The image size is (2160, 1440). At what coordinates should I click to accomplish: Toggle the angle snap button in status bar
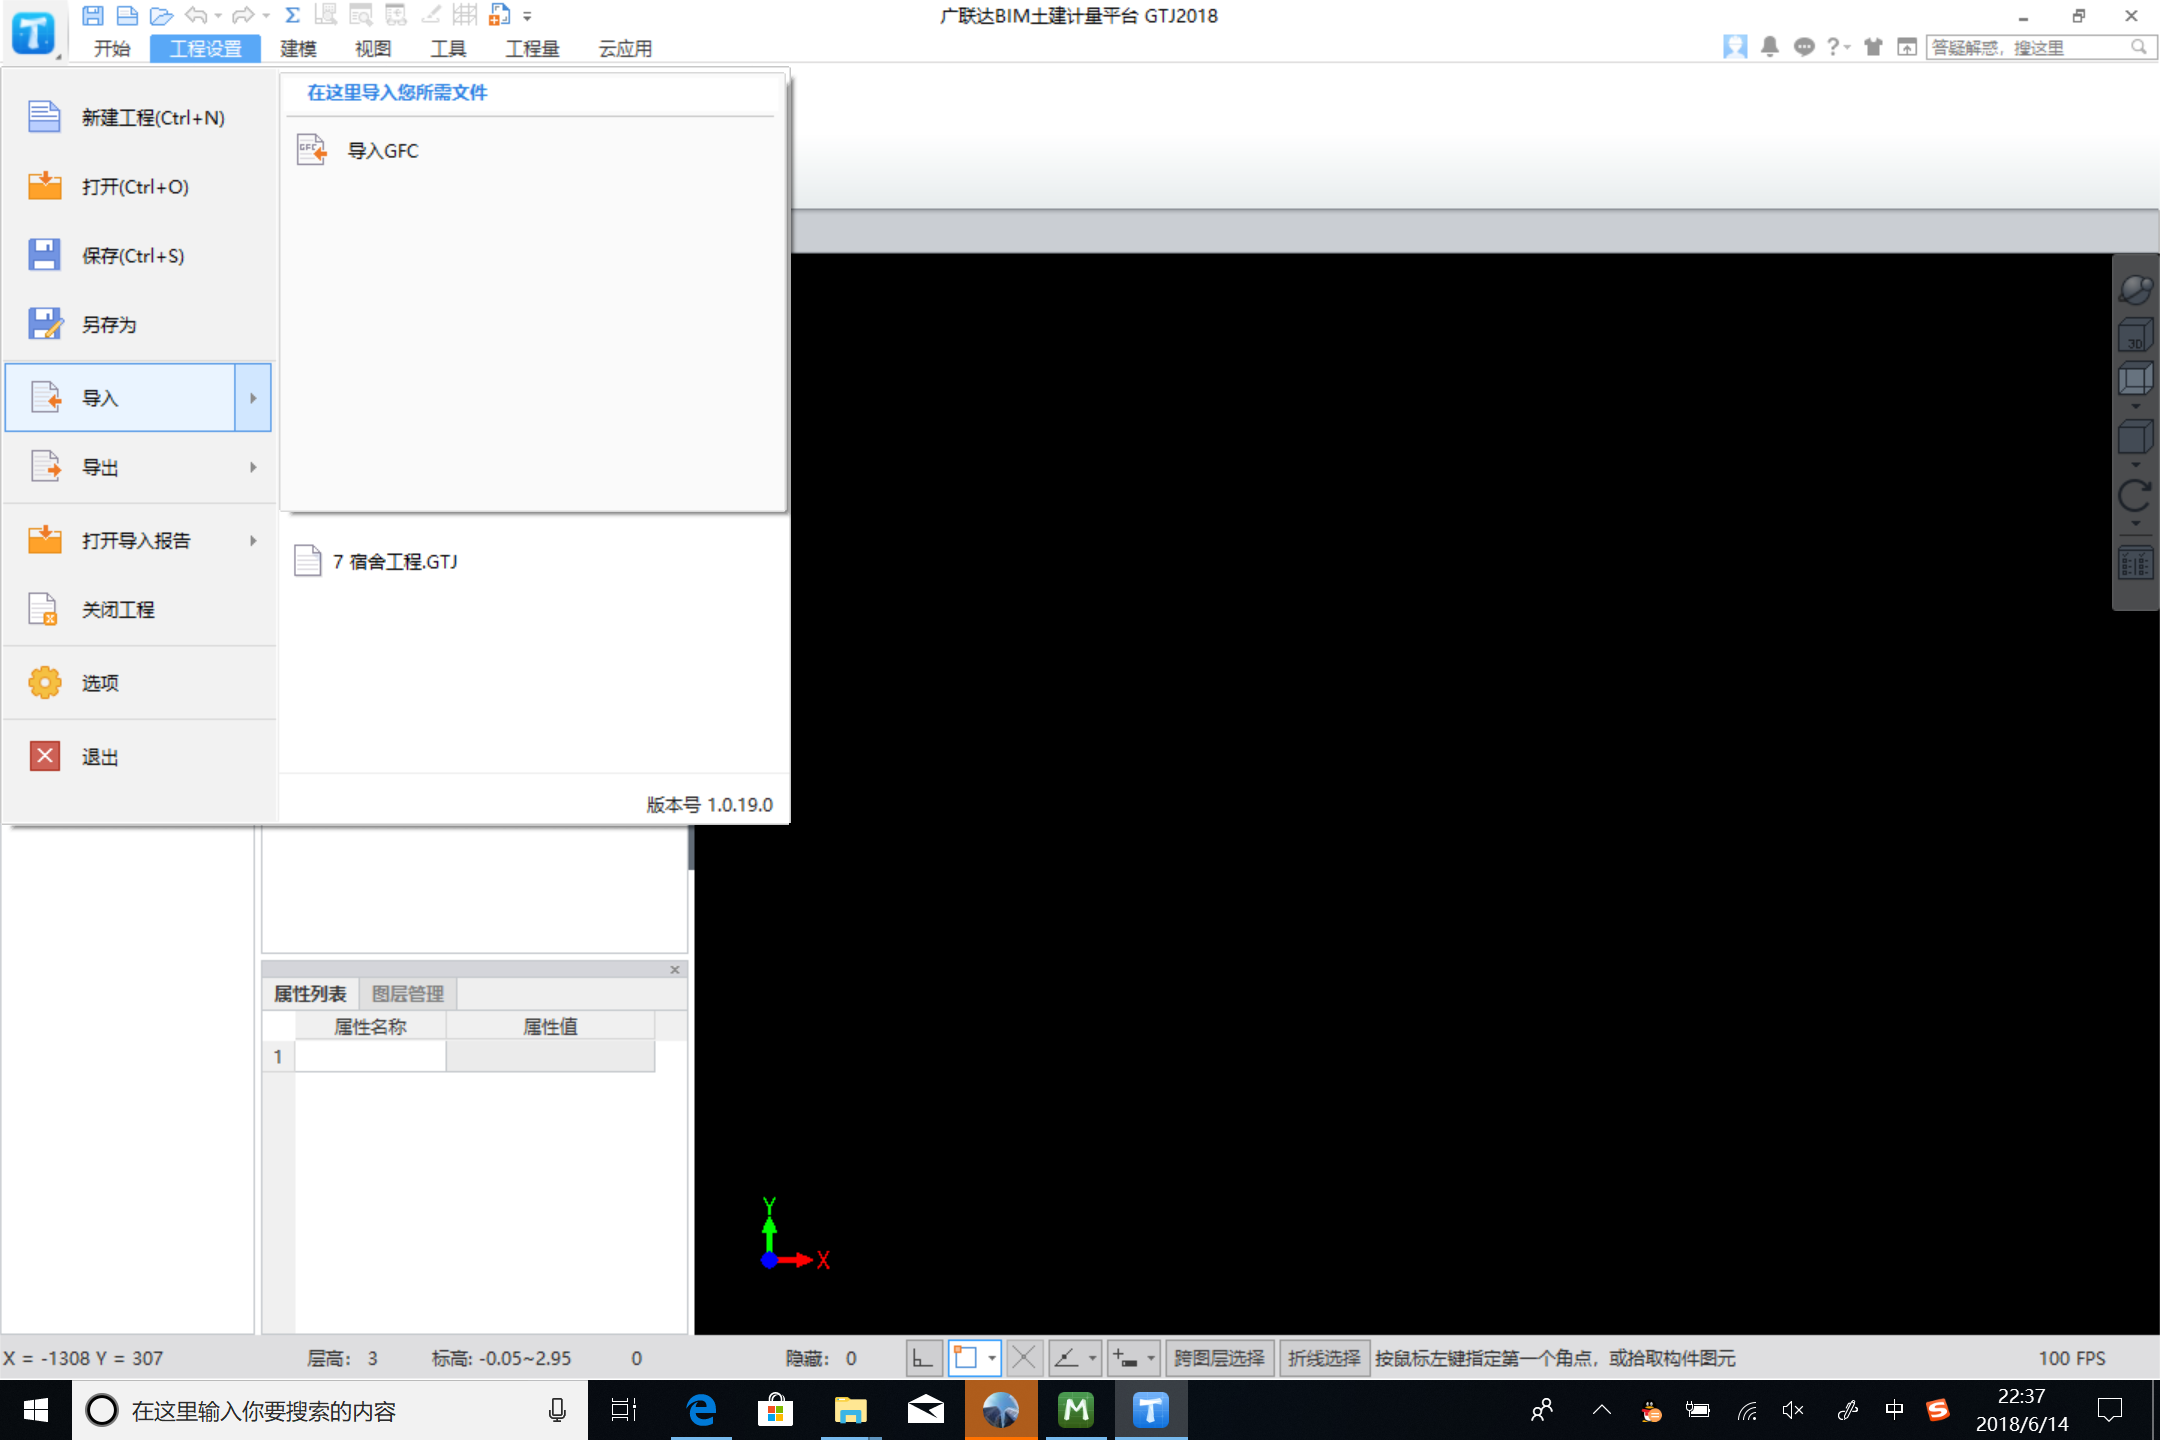coord(1067,1358)
